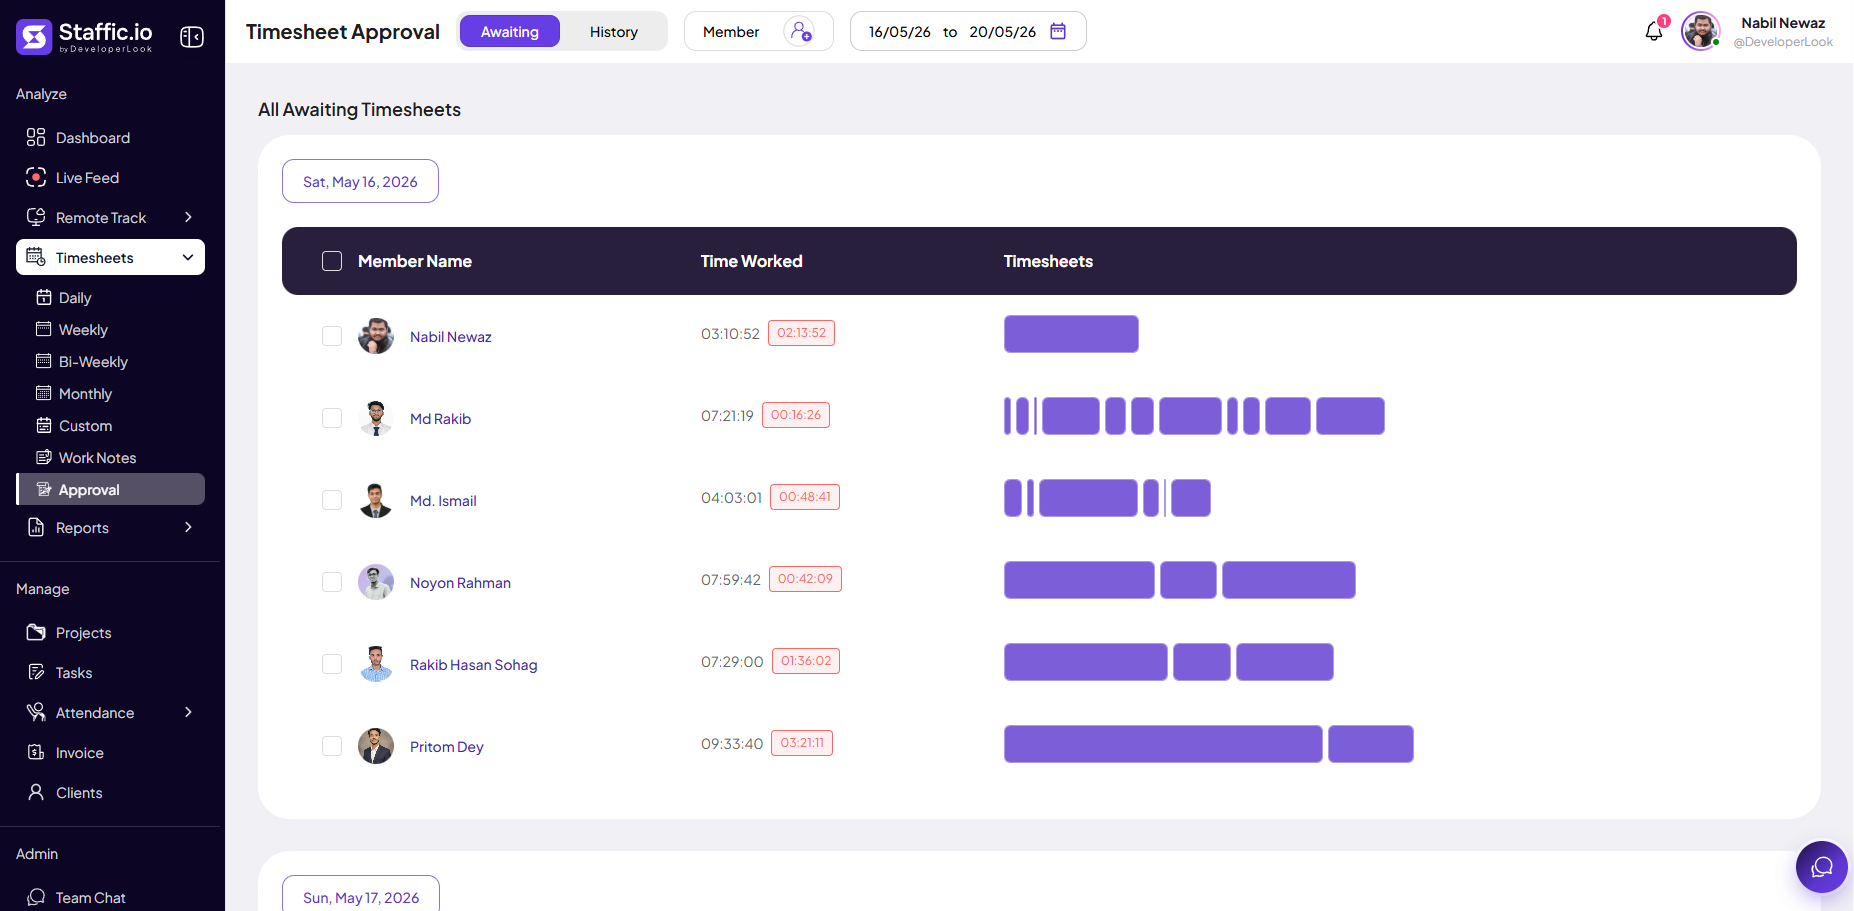Toggle the select-all checkbox beside Member Name
The image size is (1854, 911).
(332, 261)
